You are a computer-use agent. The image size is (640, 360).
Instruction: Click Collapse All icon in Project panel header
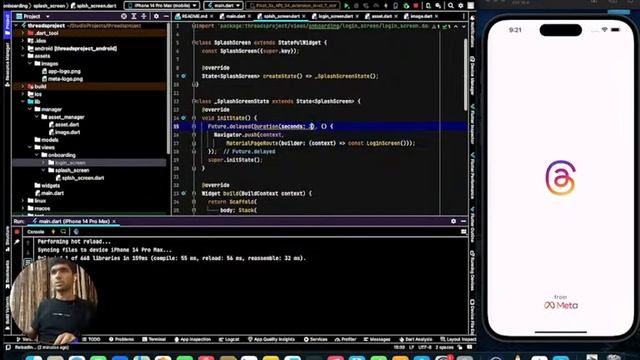point(144,16)
